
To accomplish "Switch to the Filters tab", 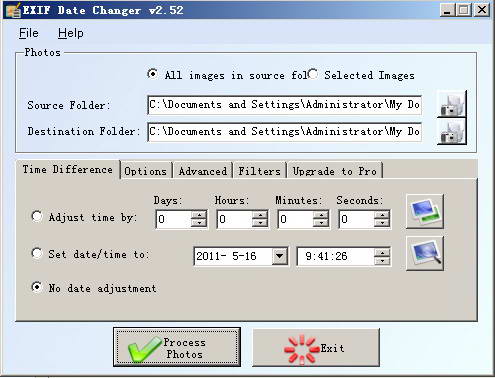I will 260,171.
